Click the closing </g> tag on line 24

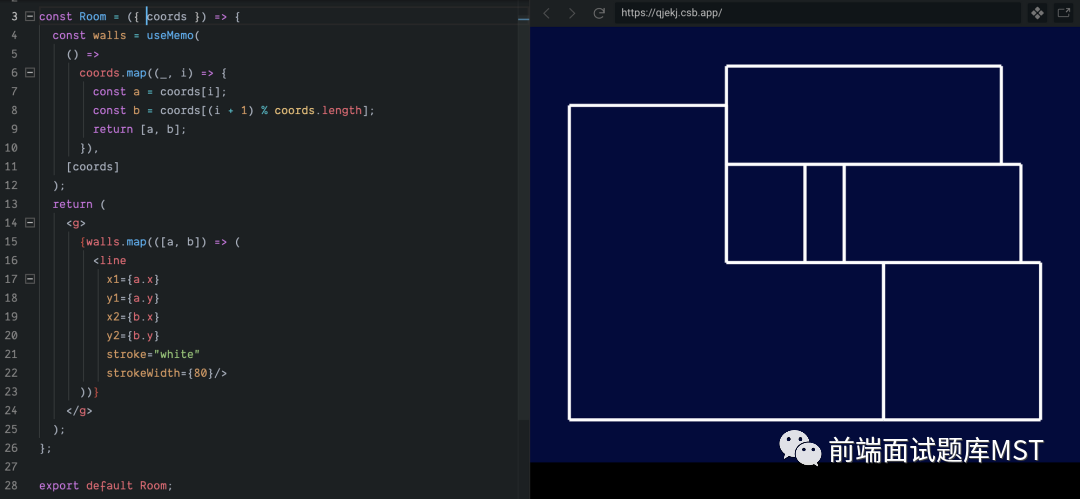(79, 411)
